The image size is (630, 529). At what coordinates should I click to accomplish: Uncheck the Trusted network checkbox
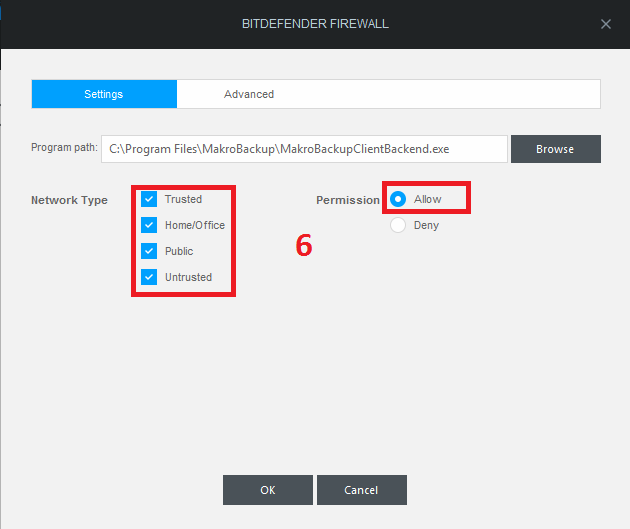point(149,199)
